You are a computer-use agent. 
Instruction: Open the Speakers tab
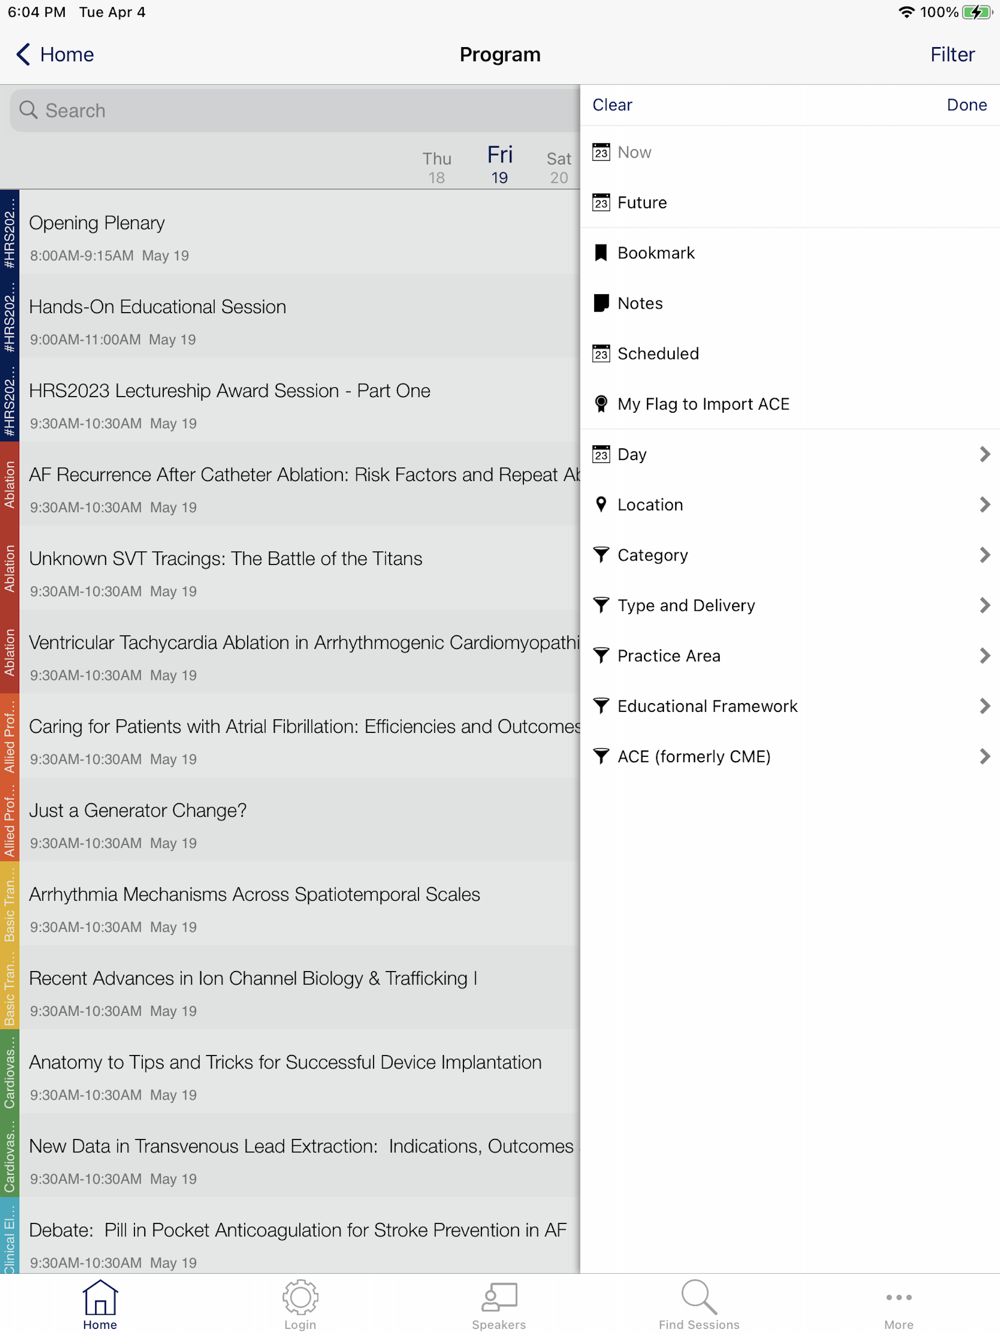(499, 1304)
